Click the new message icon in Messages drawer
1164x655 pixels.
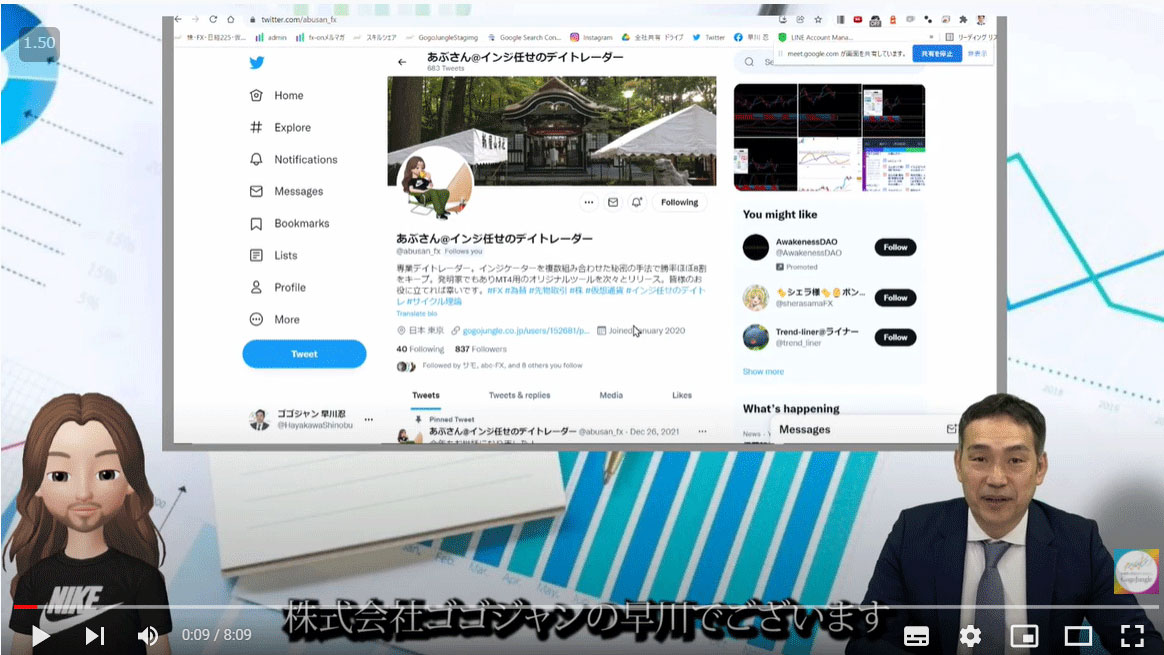pos(951,428)
